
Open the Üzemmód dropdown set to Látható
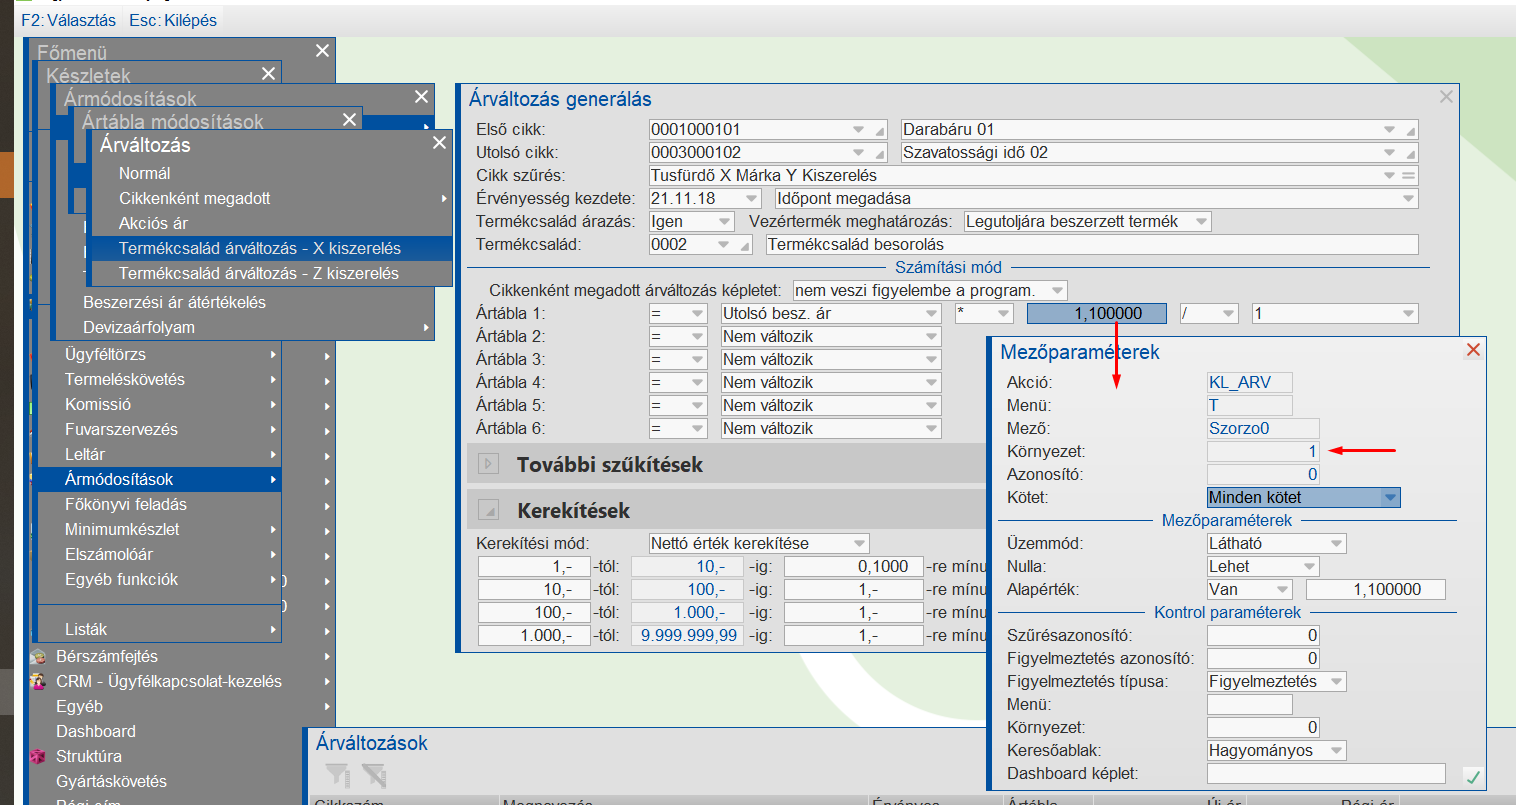coord(1336,544)
